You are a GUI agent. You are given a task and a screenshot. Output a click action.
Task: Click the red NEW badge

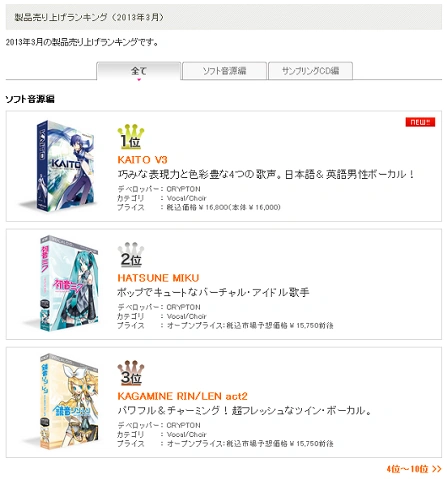point(420,122)
